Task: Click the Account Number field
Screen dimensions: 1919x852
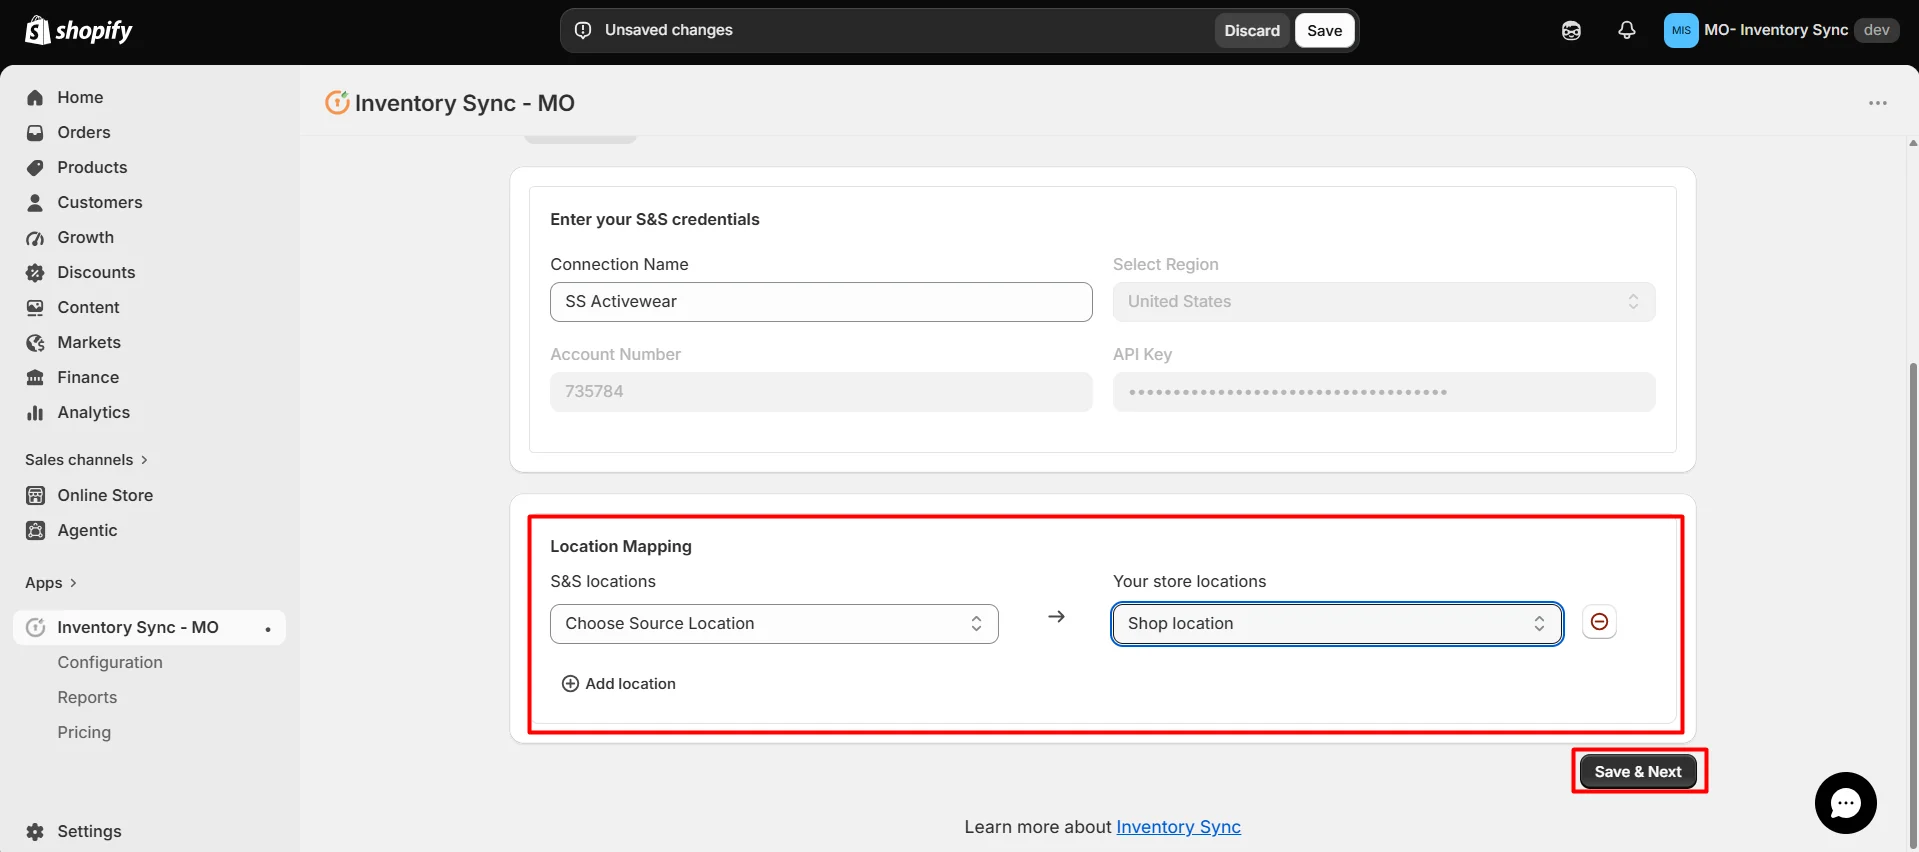Action: (821, 392)
